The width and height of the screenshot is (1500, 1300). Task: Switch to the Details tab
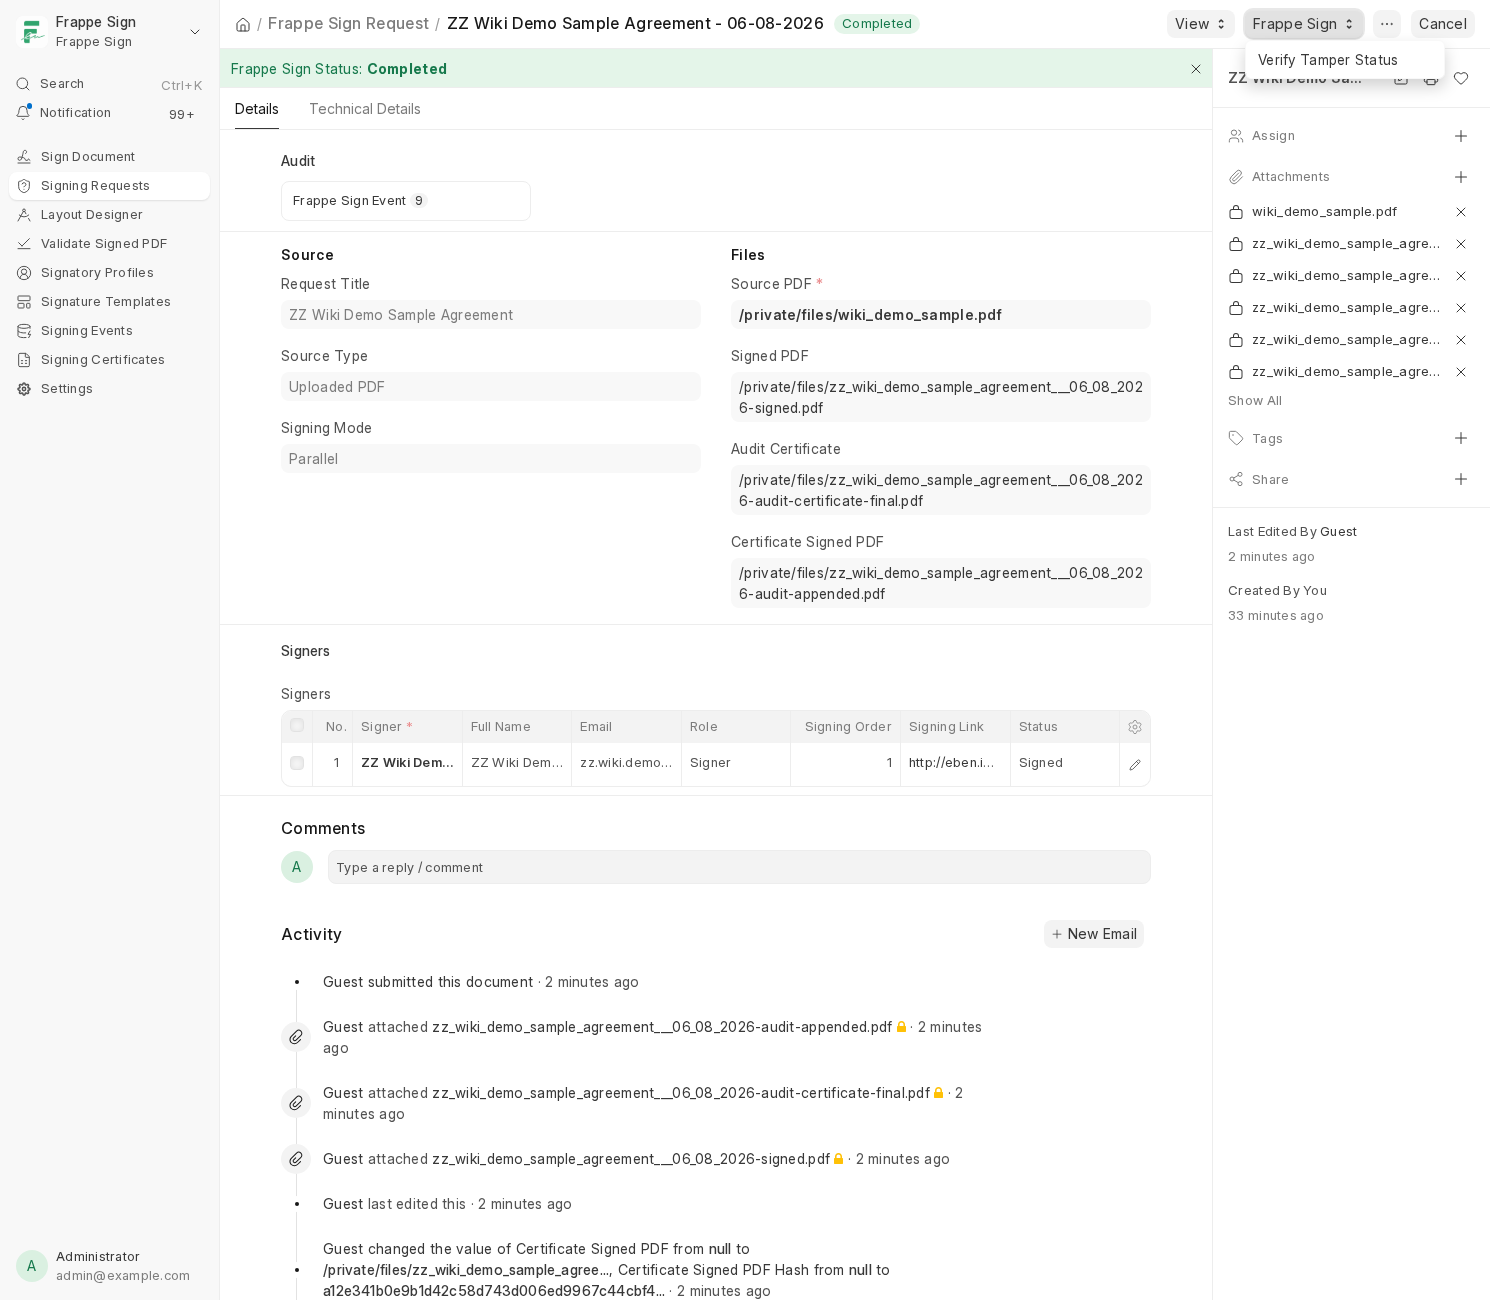click(x=257, y=109)
